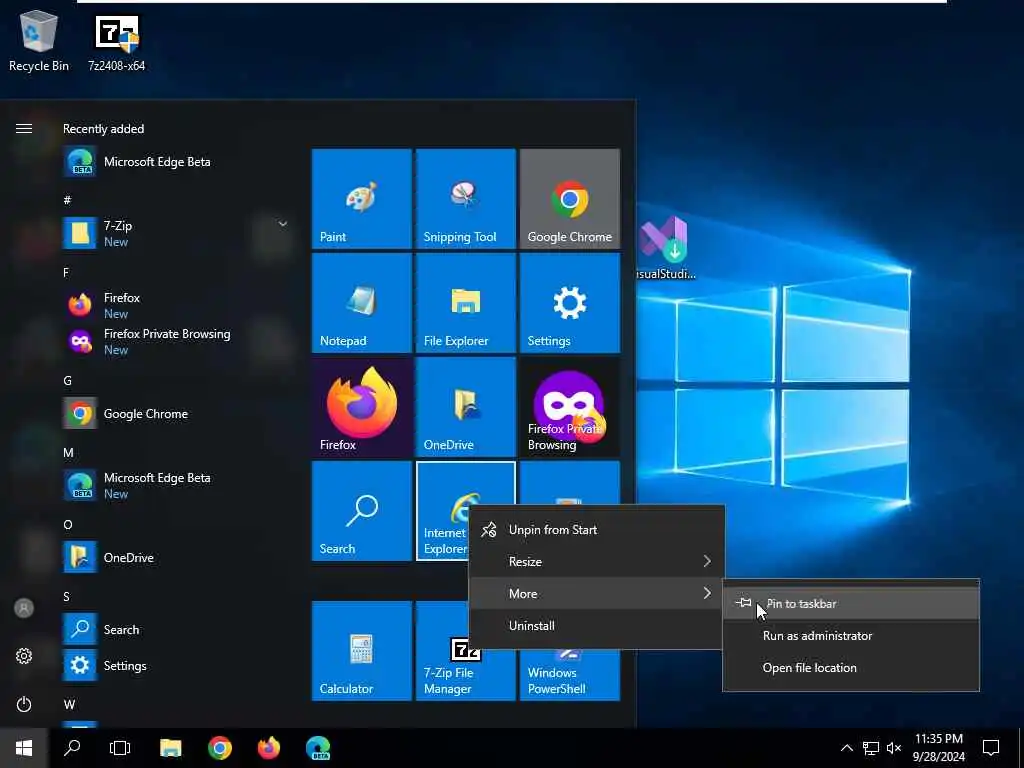Viewport: 1024px width, 768px height.
Task: Open File Explorer from the taskbar
Action: coord(170,748)
